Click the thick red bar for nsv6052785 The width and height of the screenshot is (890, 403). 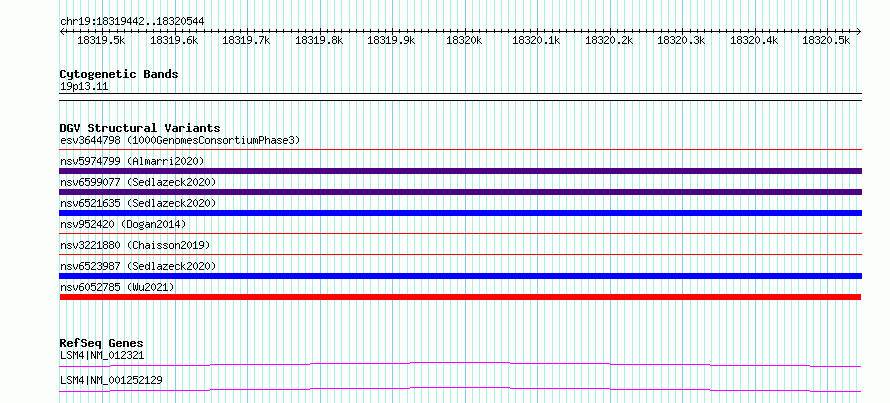tap(460, 297)
